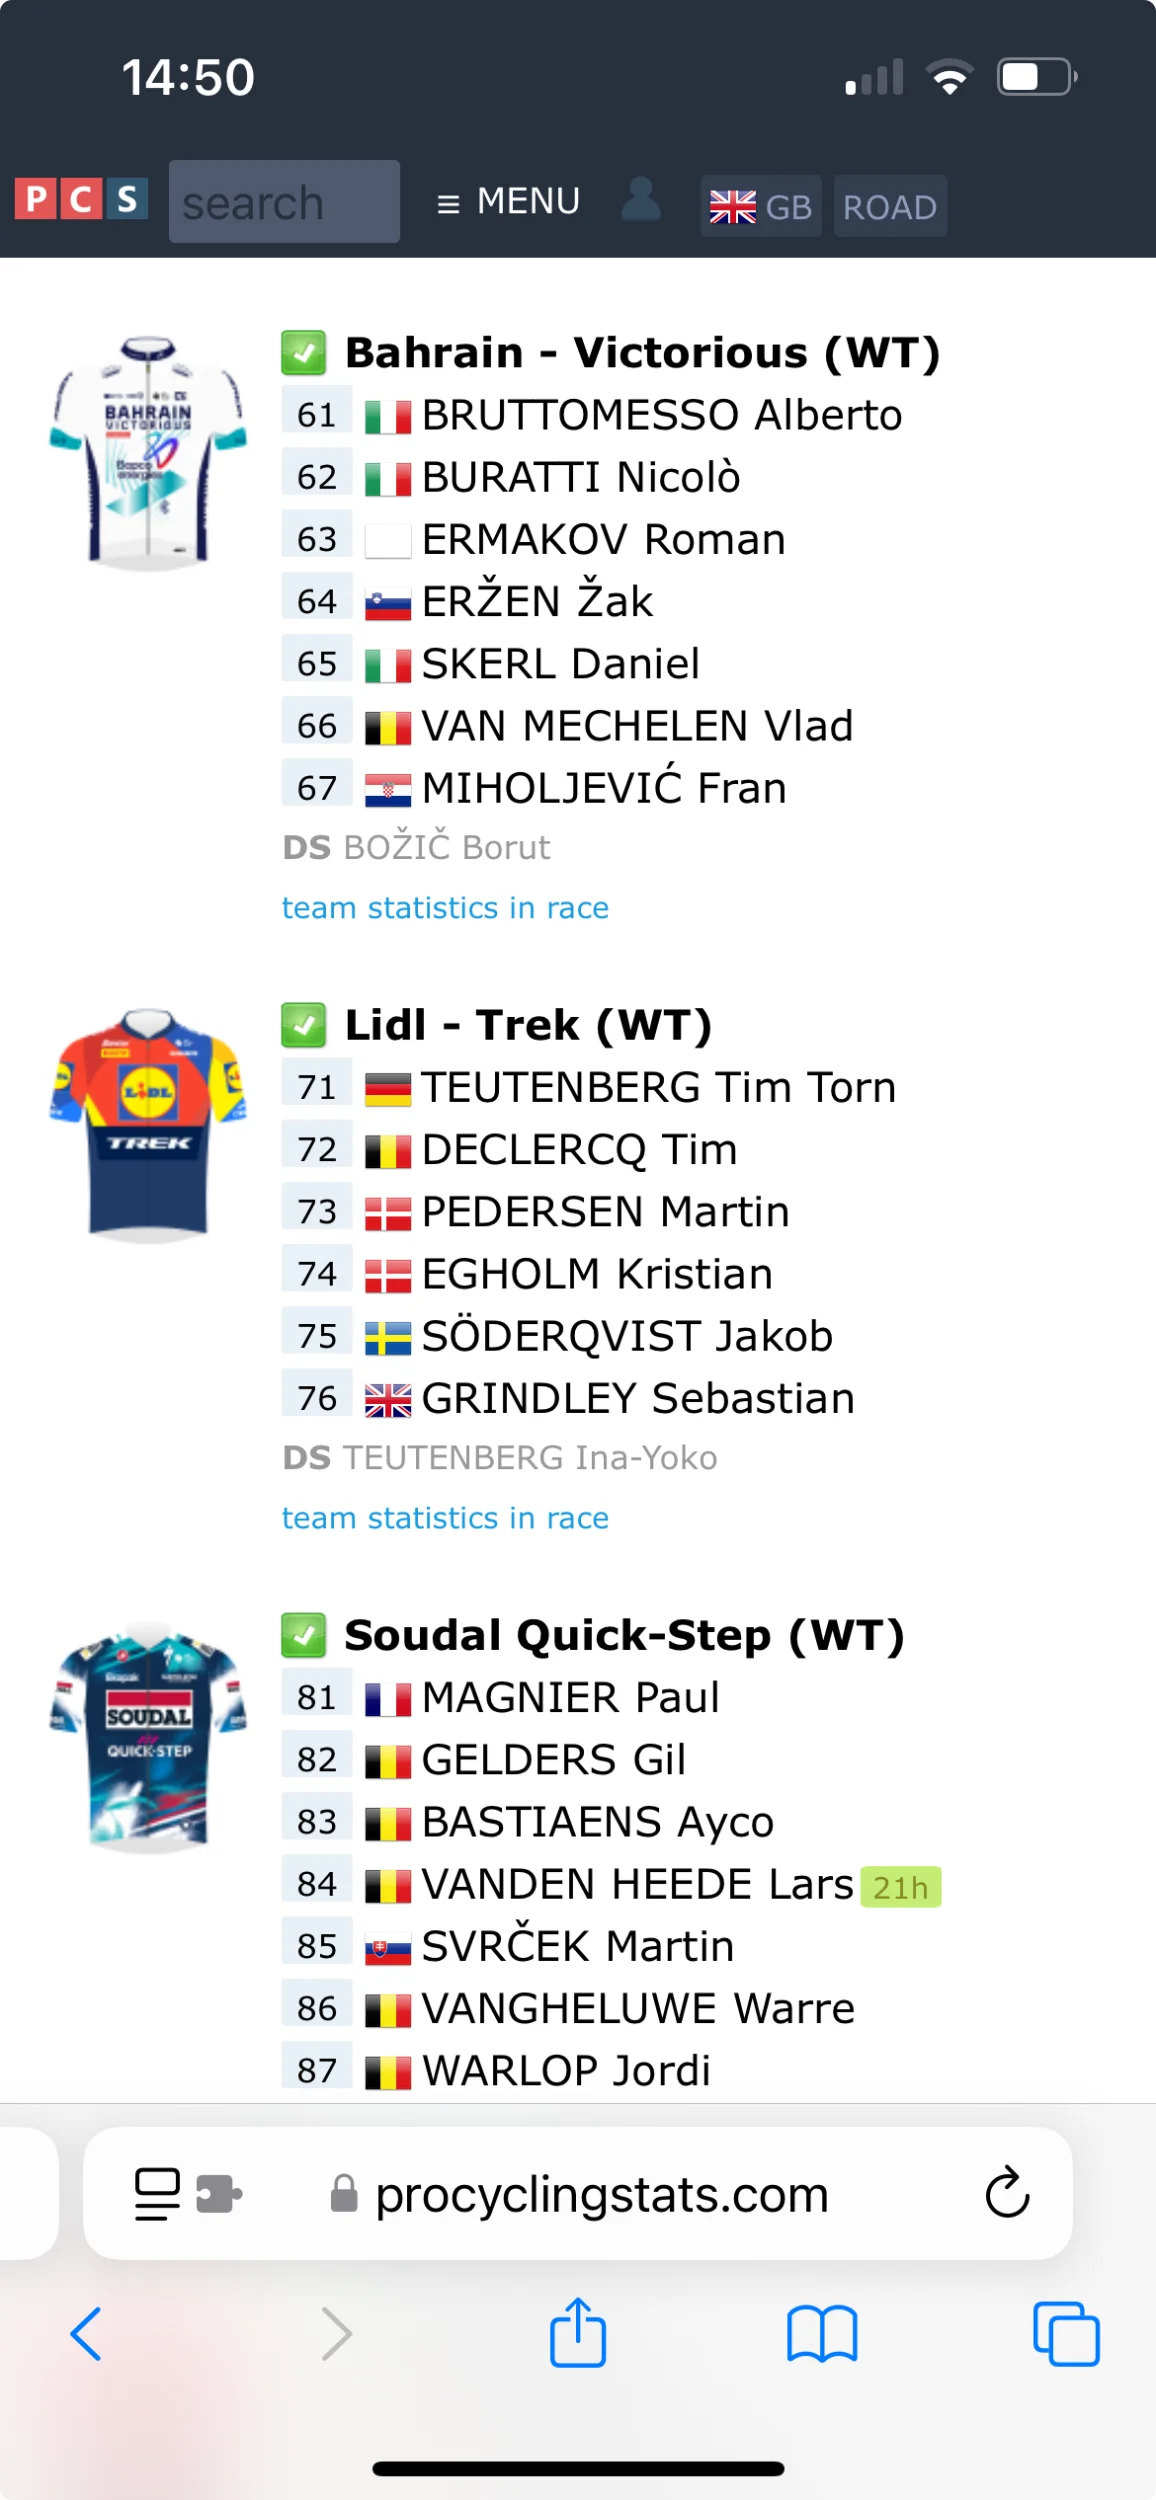This screenshot has width=1156, height=2500.
Task: Focus the search field
Action: (284, 202)
